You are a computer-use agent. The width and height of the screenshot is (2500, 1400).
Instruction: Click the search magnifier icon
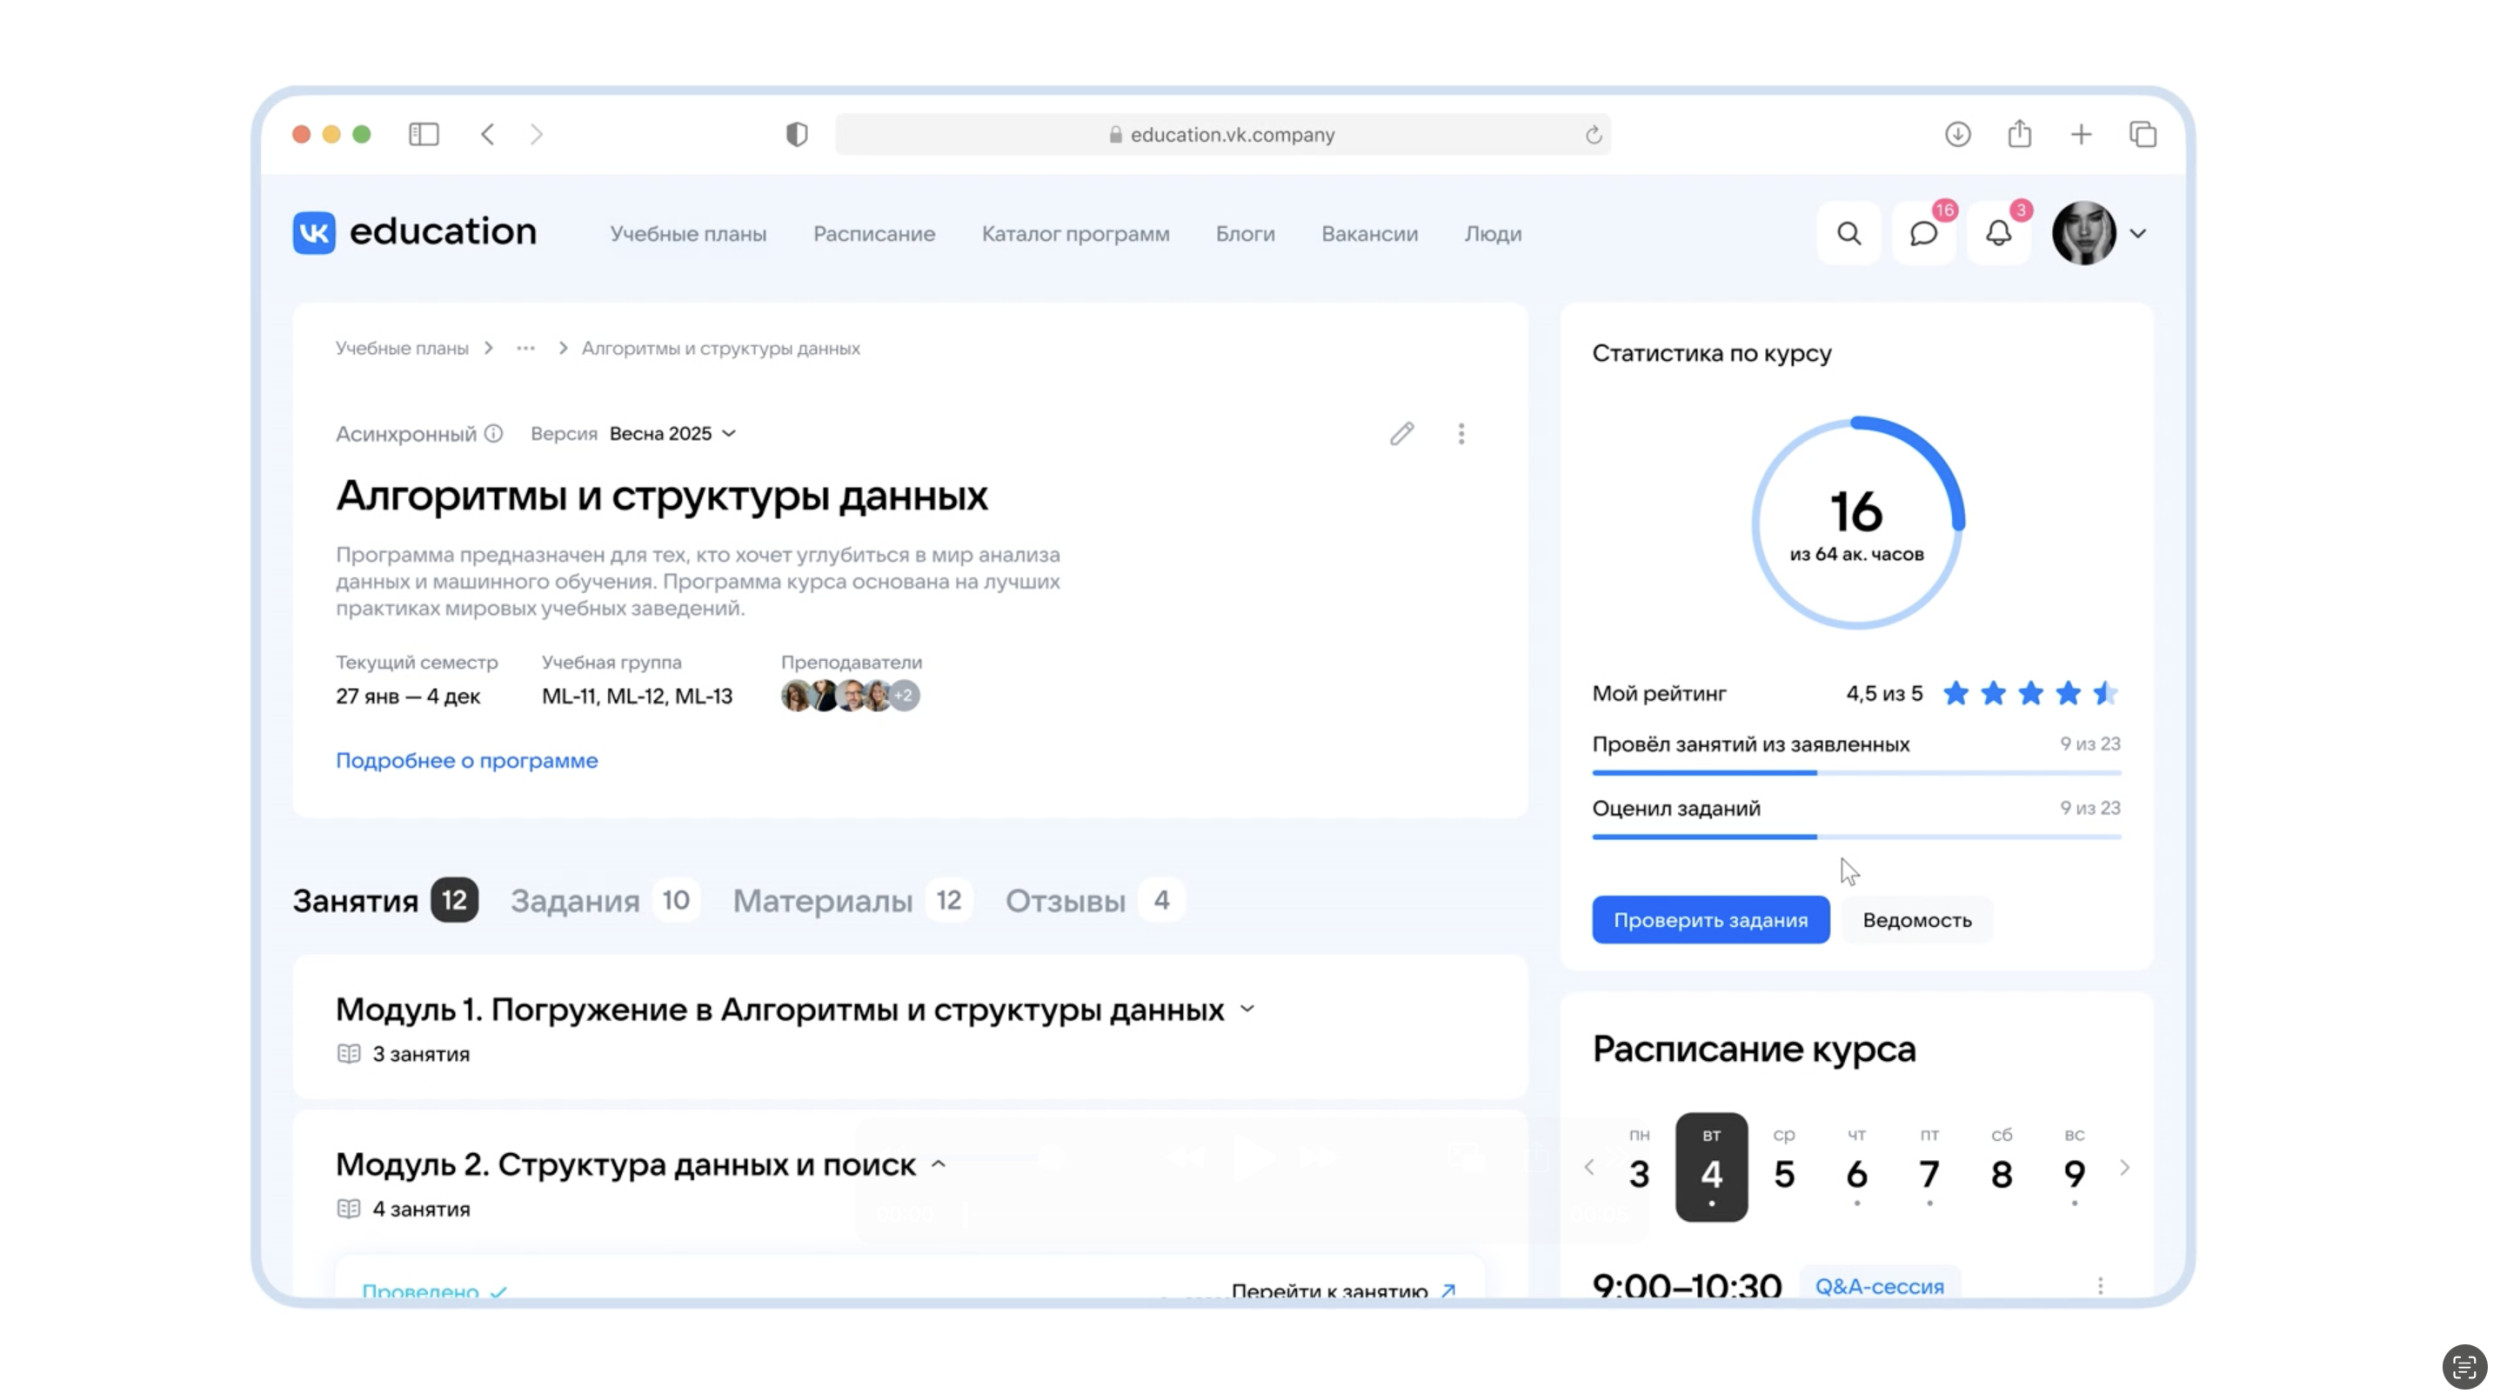[x=1848, y=234]
